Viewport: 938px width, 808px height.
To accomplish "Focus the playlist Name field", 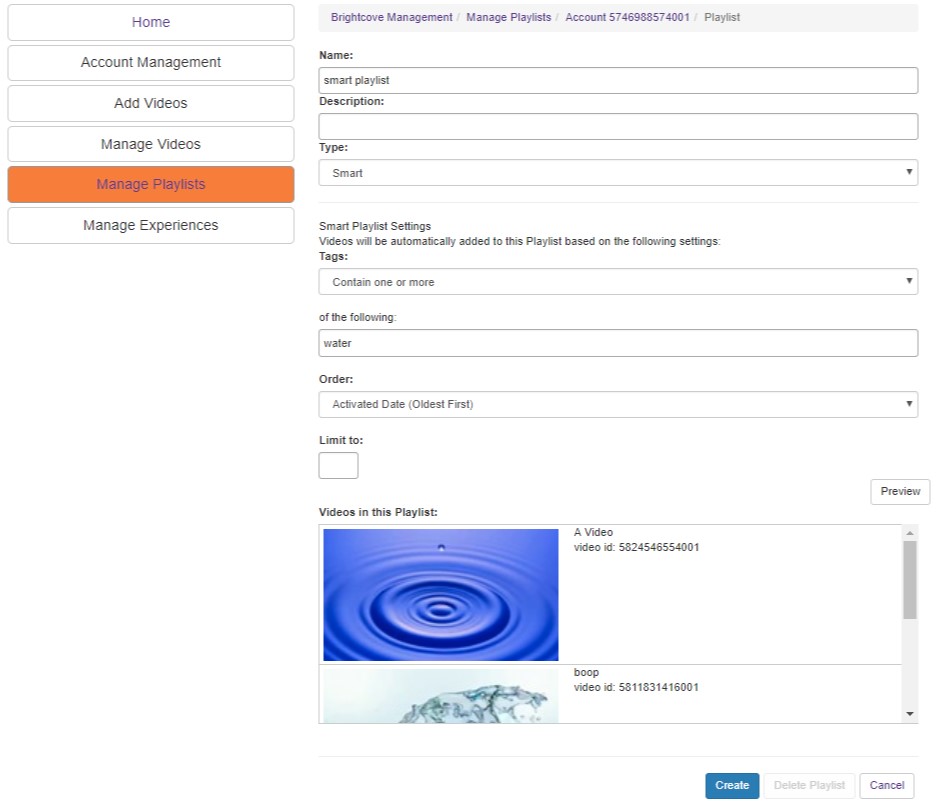I will (x=618, y=80).
